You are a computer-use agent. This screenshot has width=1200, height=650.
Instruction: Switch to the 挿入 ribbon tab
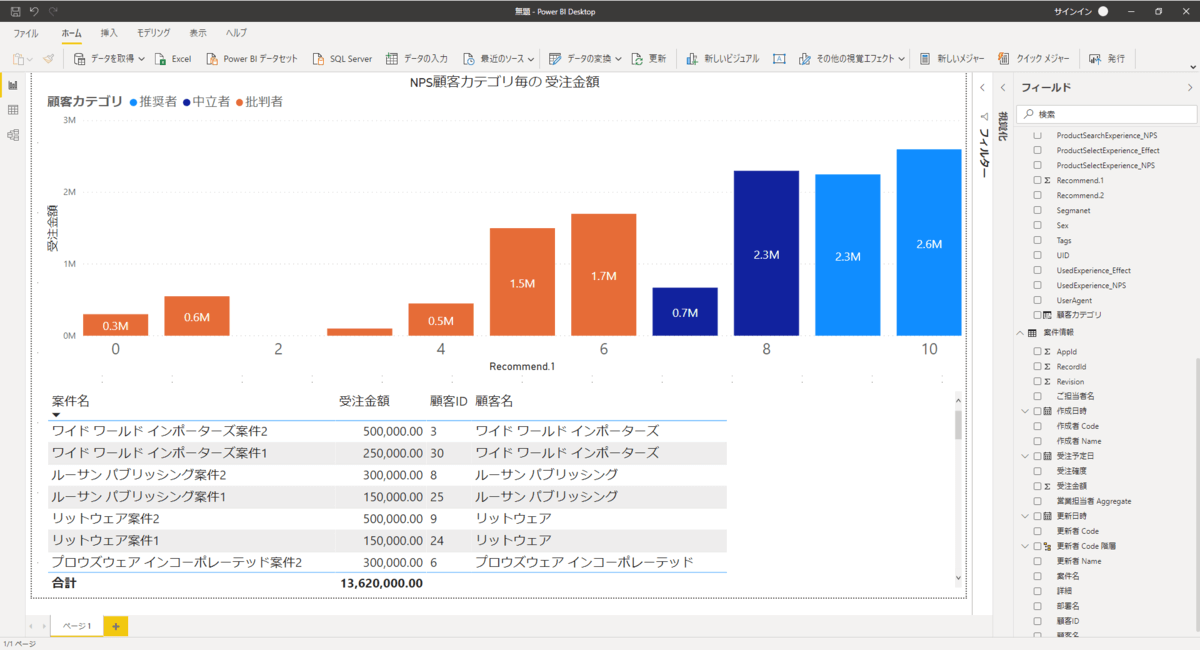coord(109,33)
